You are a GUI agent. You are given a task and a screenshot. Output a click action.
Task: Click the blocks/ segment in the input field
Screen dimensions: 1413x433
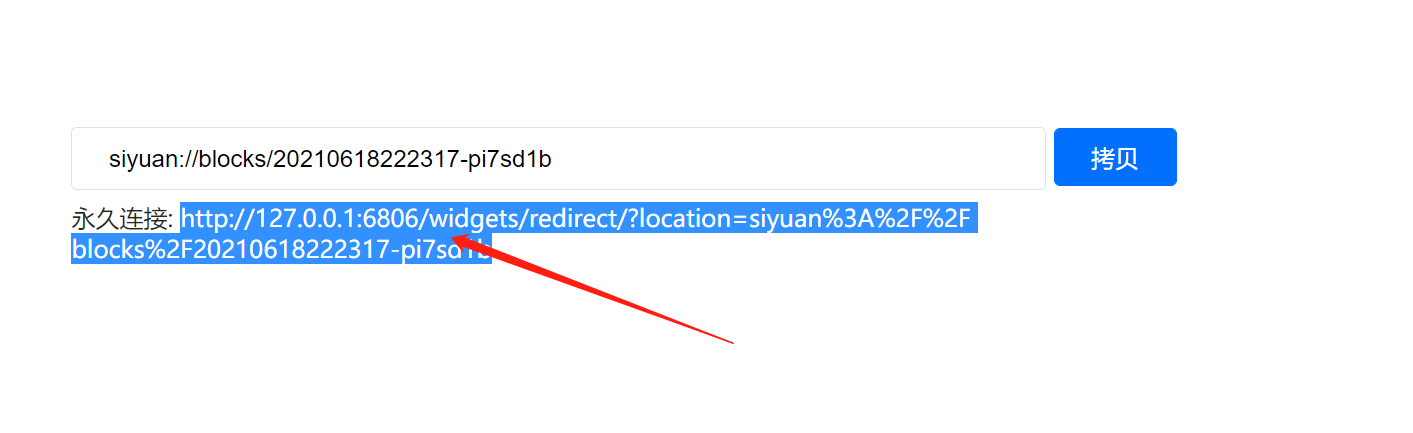239,158
